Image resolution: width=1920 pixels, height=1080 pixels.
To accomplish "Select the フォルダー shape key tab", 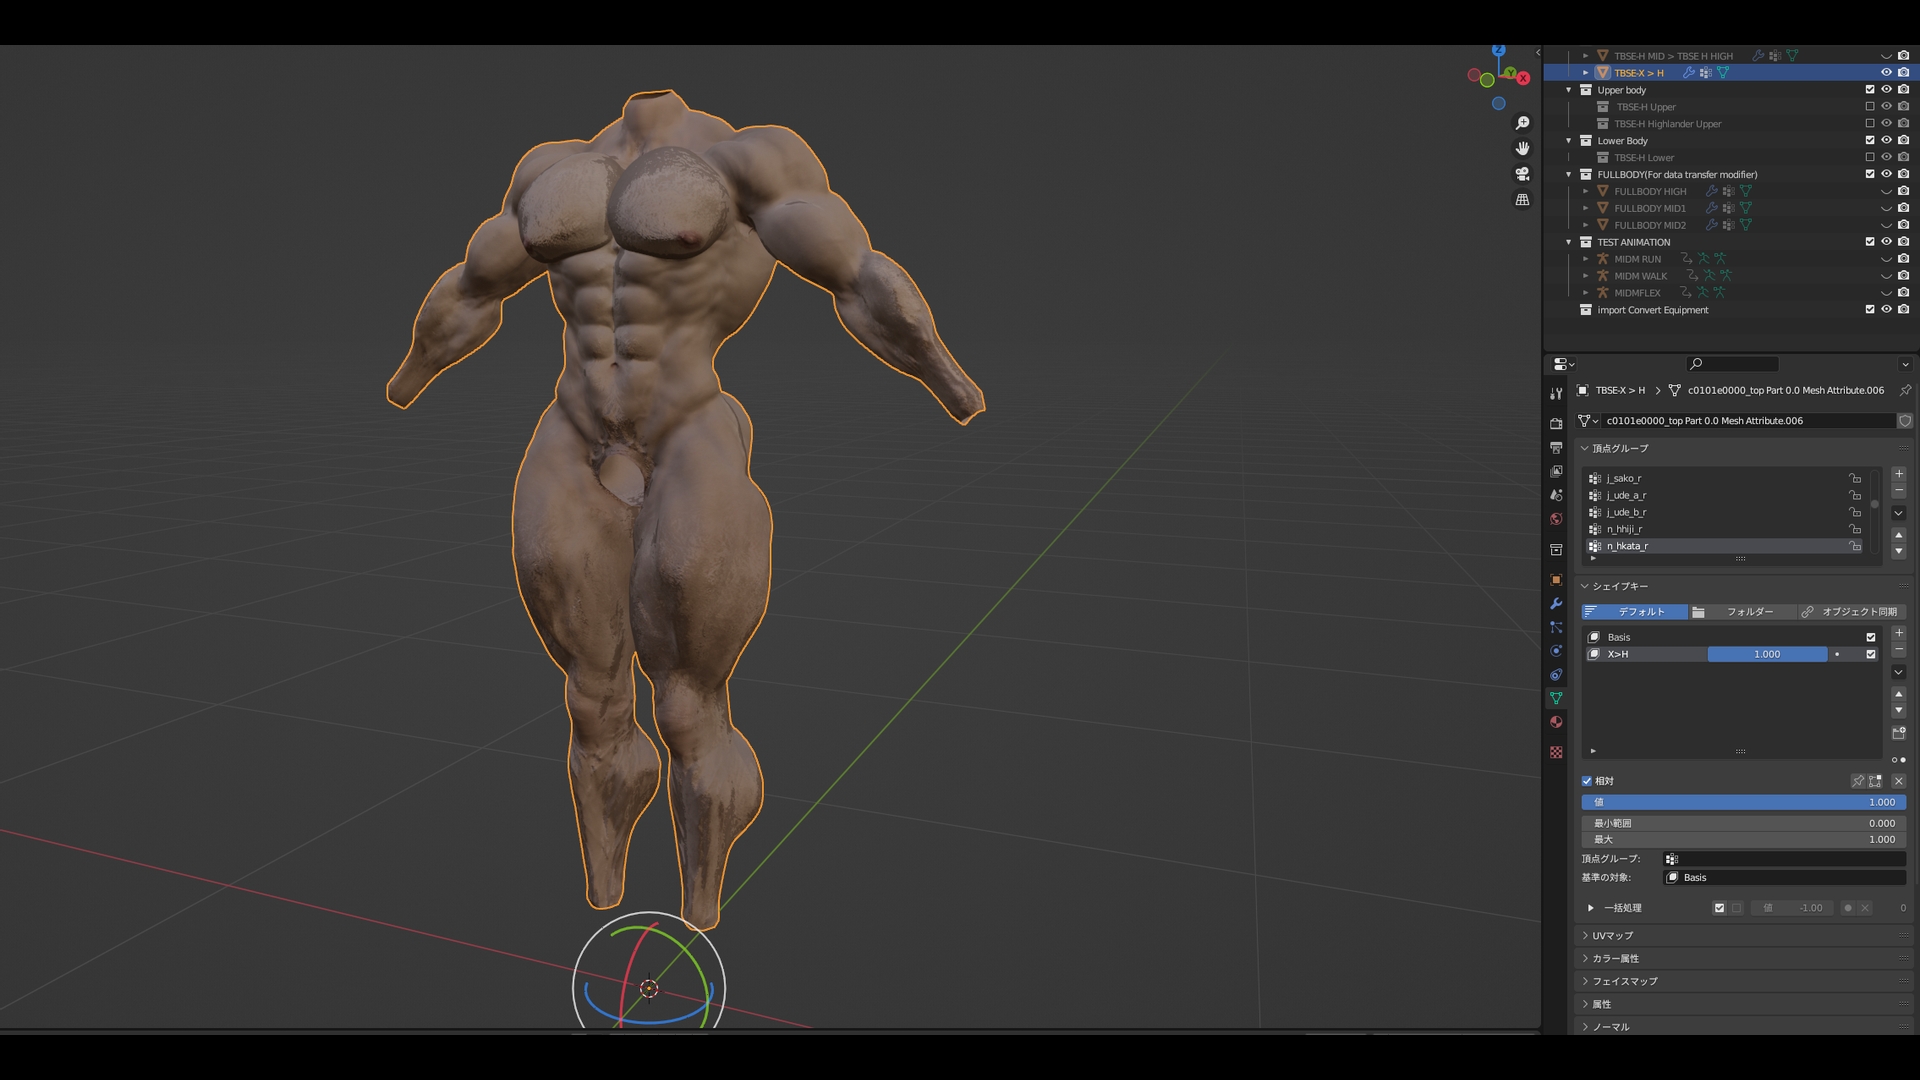I will (x=1741, y=612).
